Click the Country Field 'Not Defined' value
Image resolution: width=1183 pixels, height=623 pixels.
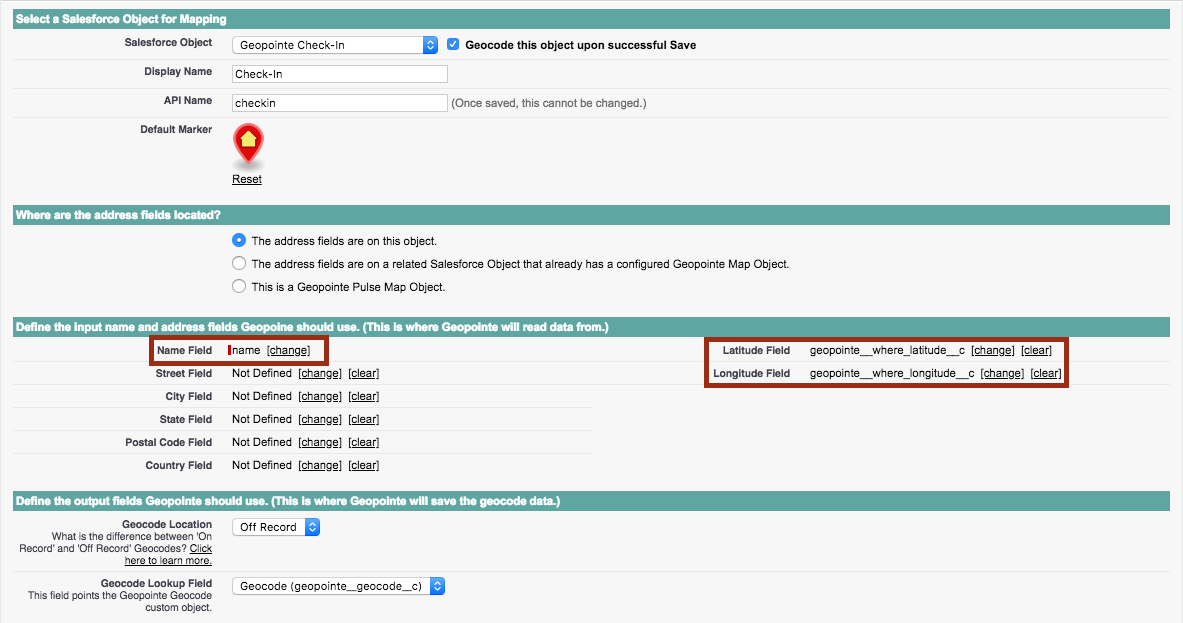pyautogui.click(x=262, y=465)
